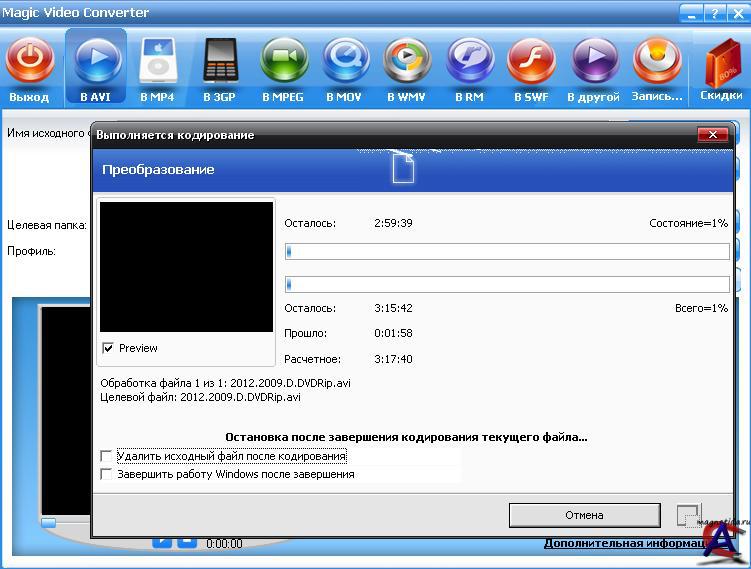Open the Скидки shopping bag icon
The width and height of the screenshot is (751, 569).
[x=721, y=65]
